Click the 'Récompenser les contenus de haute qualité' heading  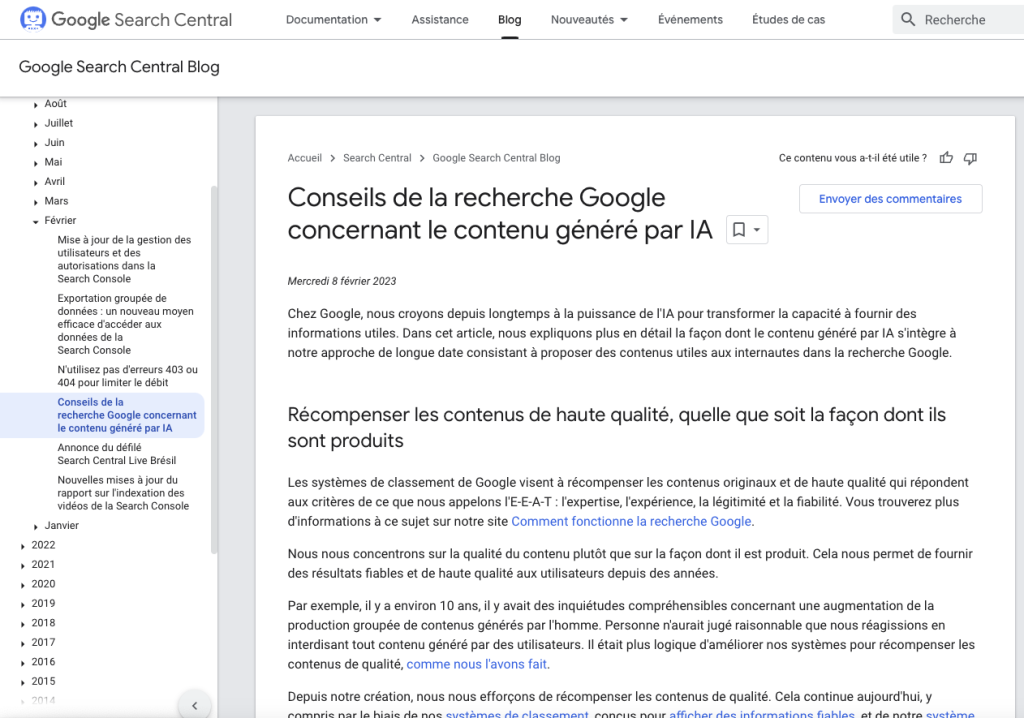[x=616, y=427]
